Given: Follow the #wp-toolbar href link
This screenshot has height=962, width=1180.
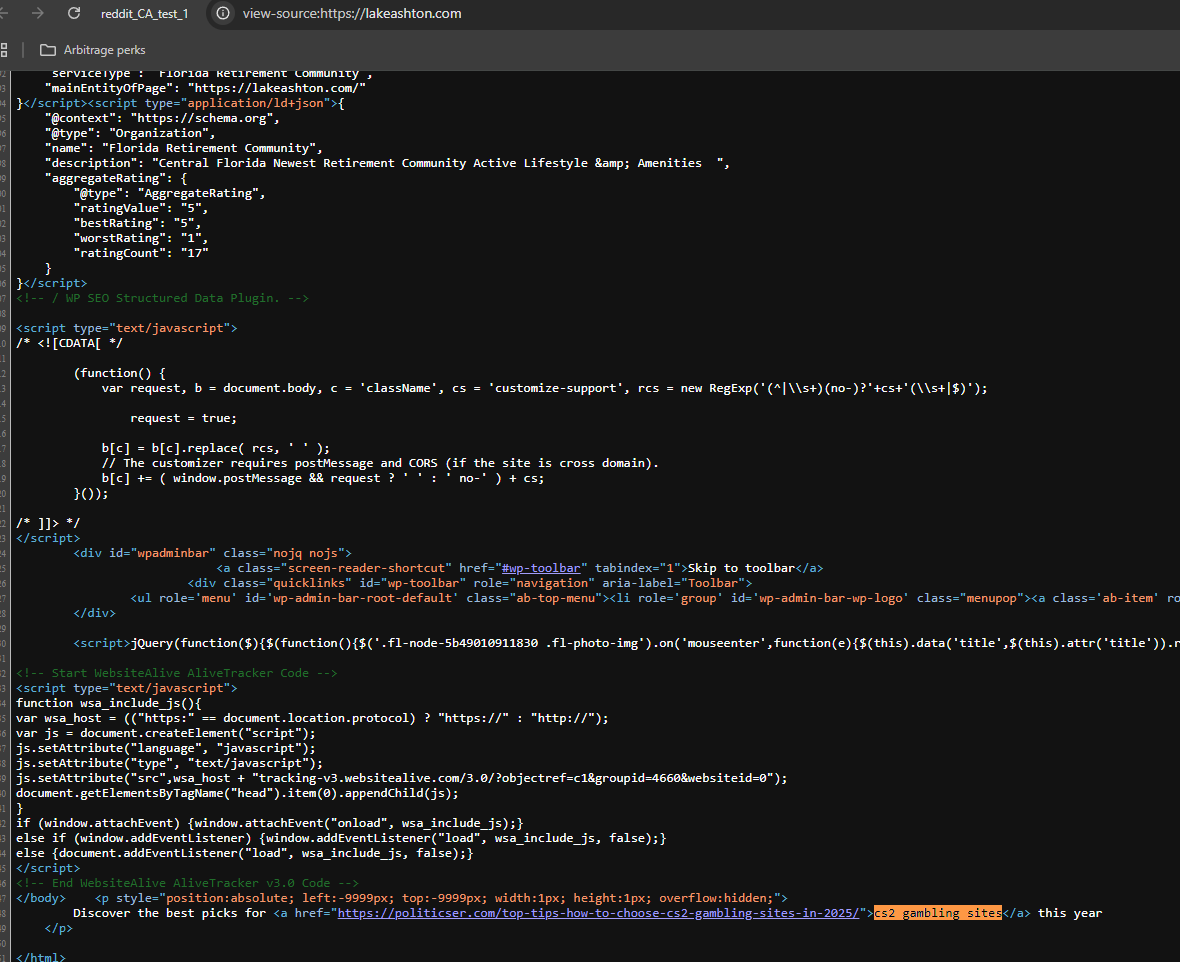Looking at the screenshot, I should 544,568.
